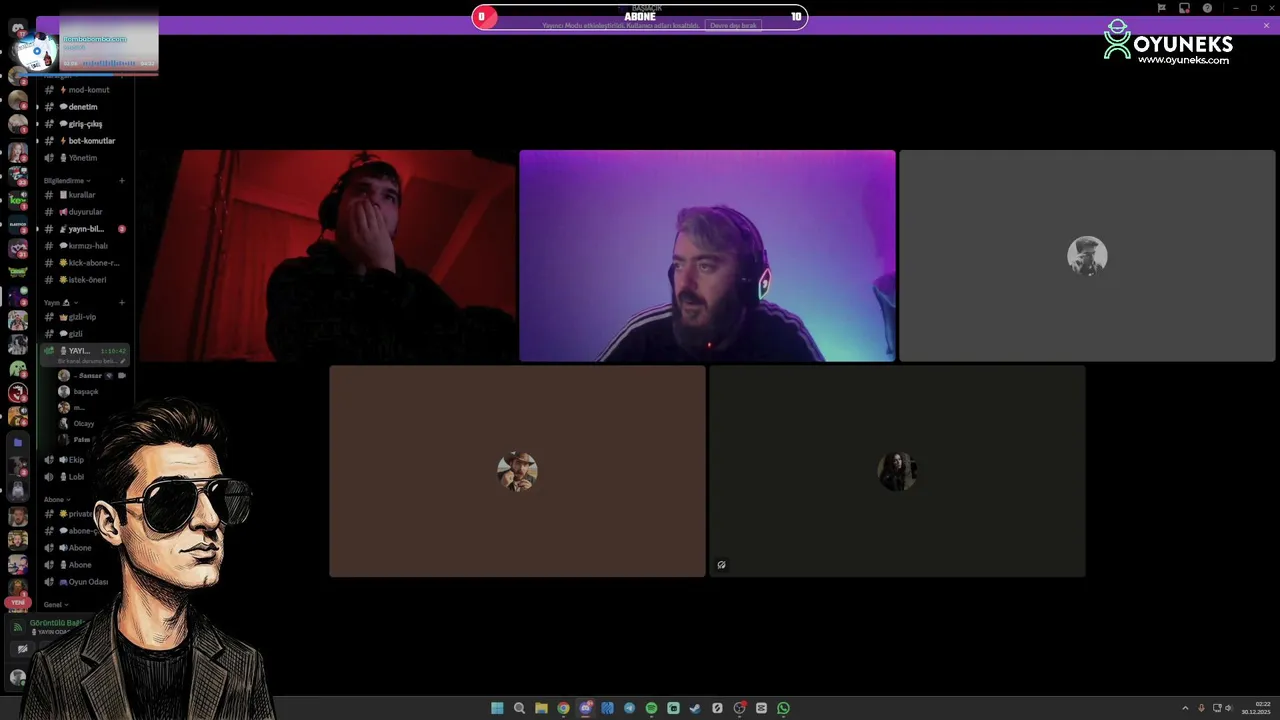Image resolution: width=1280 pixels, height=720 pixels.
Task: Open Google Chrome from the taskbar
Action: click(x=563, y=708)
